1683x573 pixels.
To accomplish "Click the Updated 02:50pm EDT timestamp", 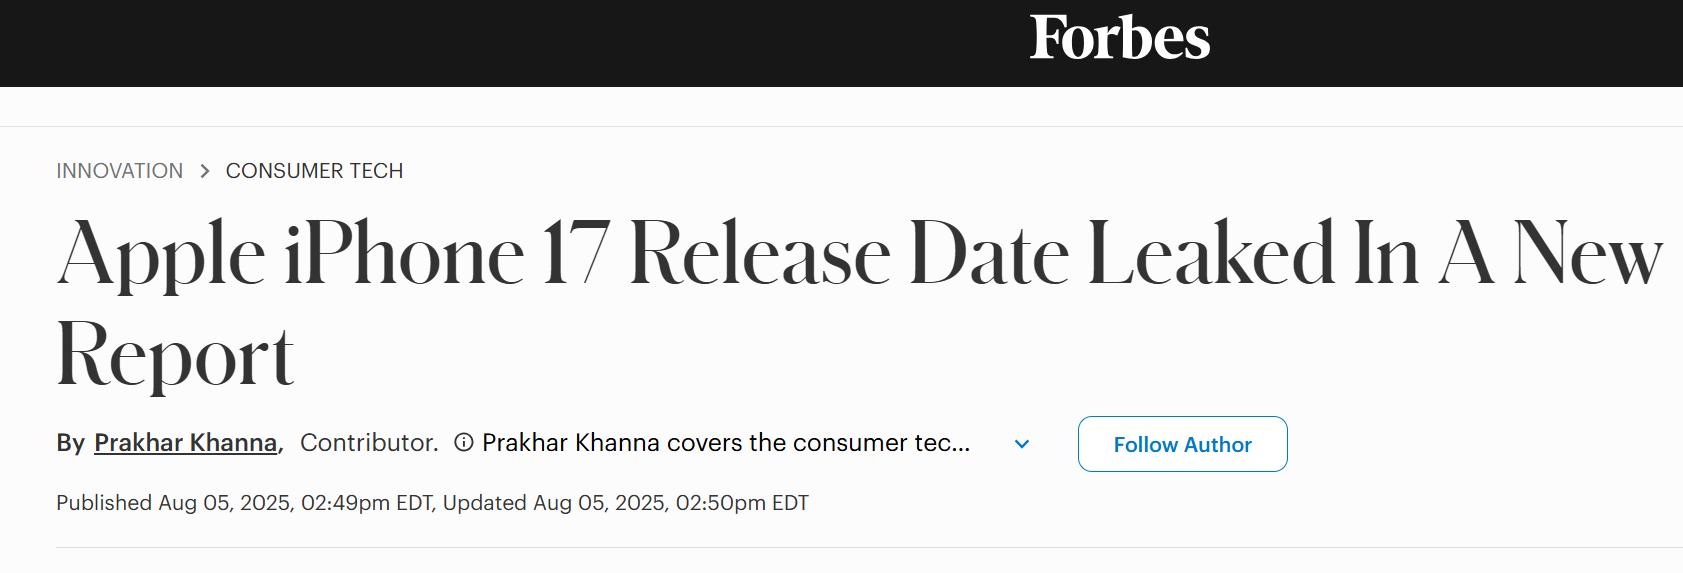I will click(x=625, y=503).
